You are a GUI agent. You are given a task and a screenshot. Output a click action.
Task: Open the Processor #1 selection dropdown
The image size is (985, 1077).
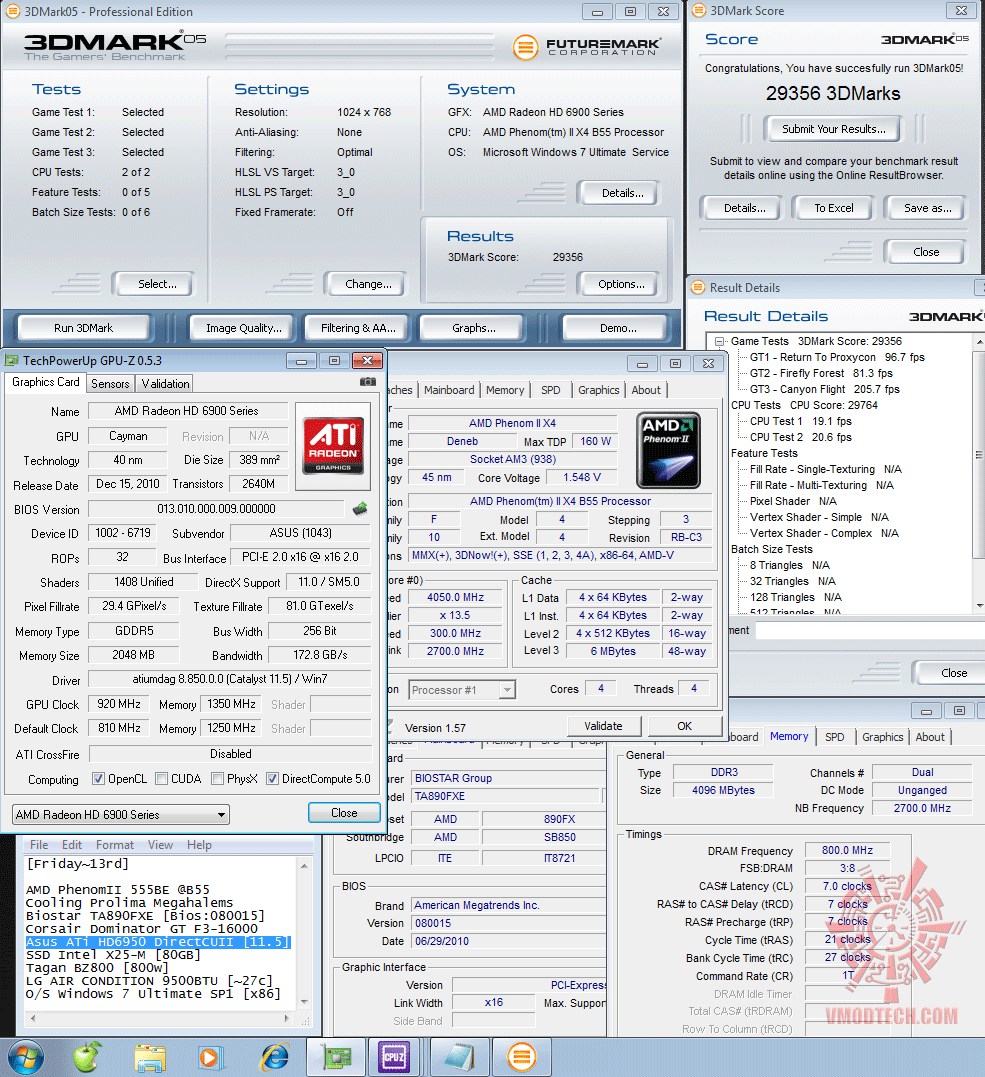pos(462,690)
